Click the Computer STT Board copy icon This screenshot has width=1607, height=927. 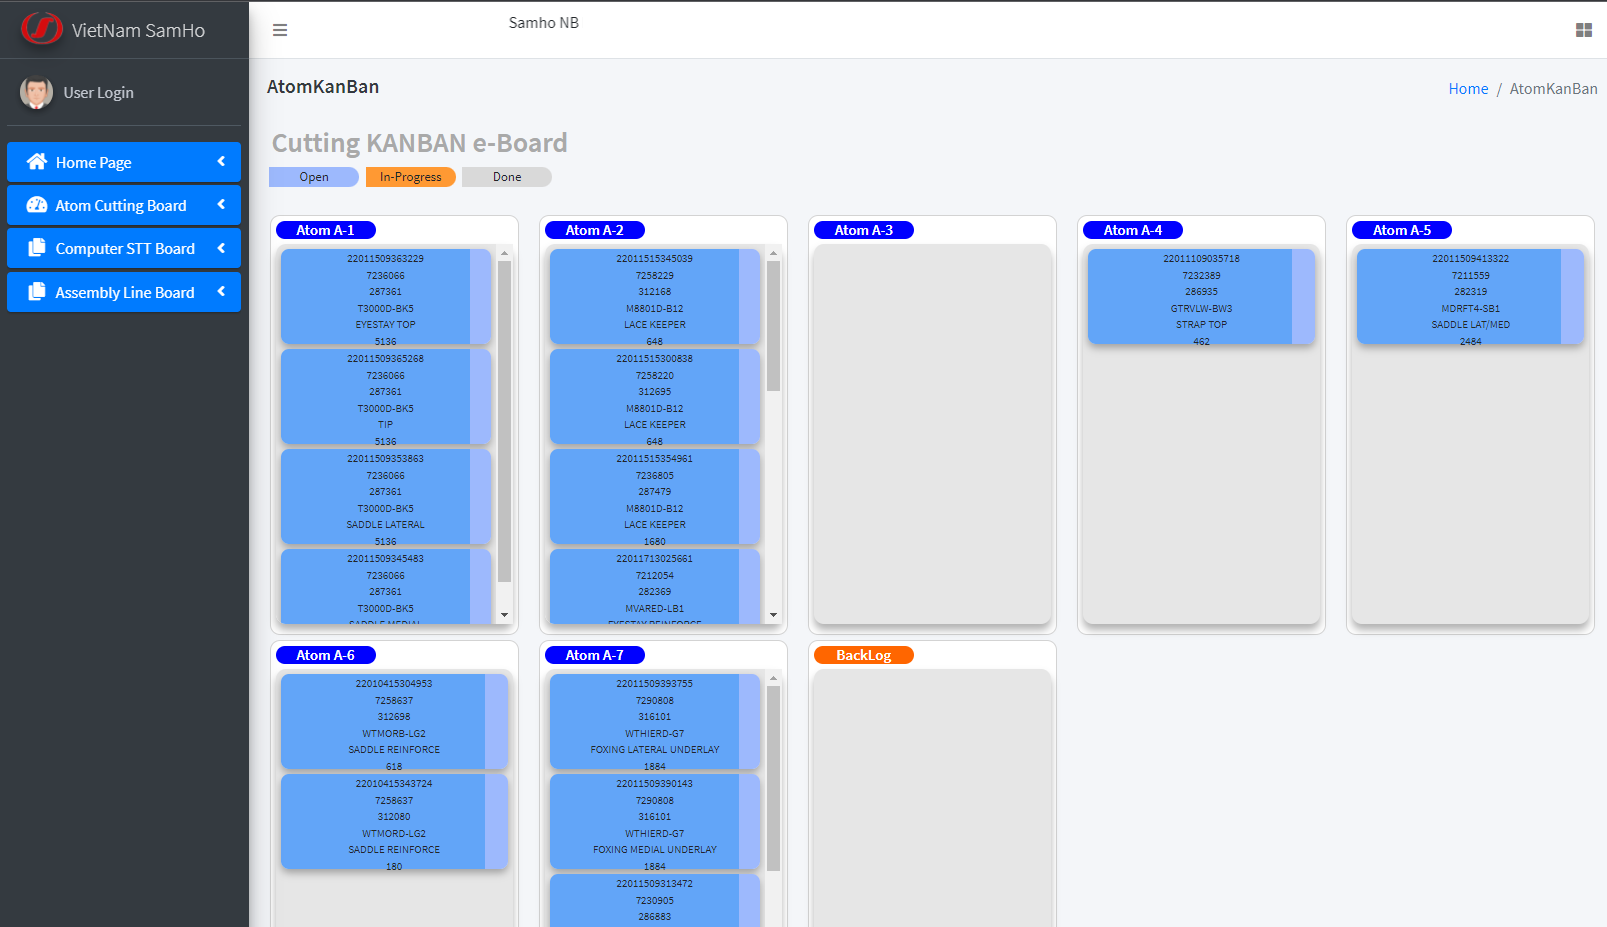click(37, 248)
